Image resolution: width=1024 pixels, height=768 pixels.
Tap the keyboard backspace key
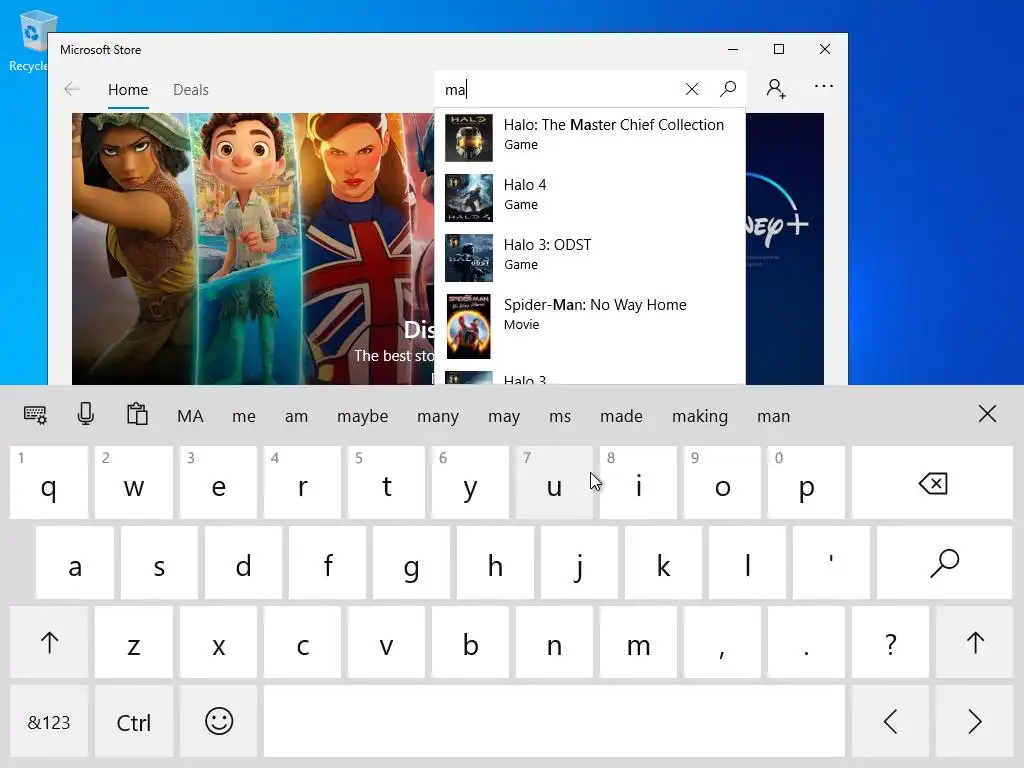[932, 483]
